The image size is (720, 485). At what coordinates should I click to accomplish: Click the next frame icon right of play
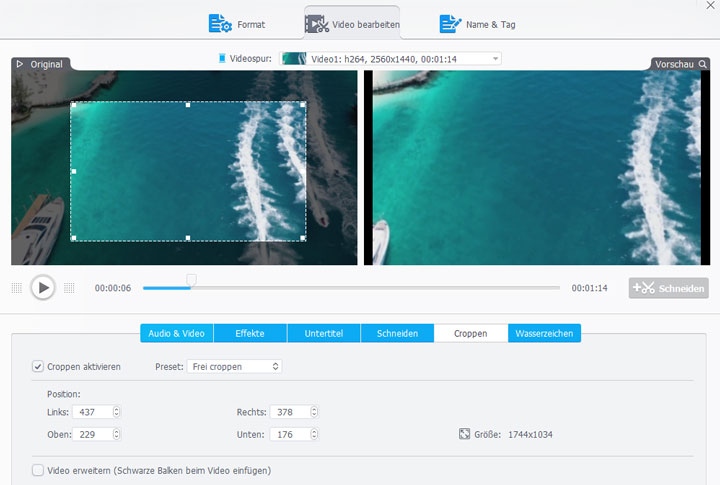pos(69,288)
